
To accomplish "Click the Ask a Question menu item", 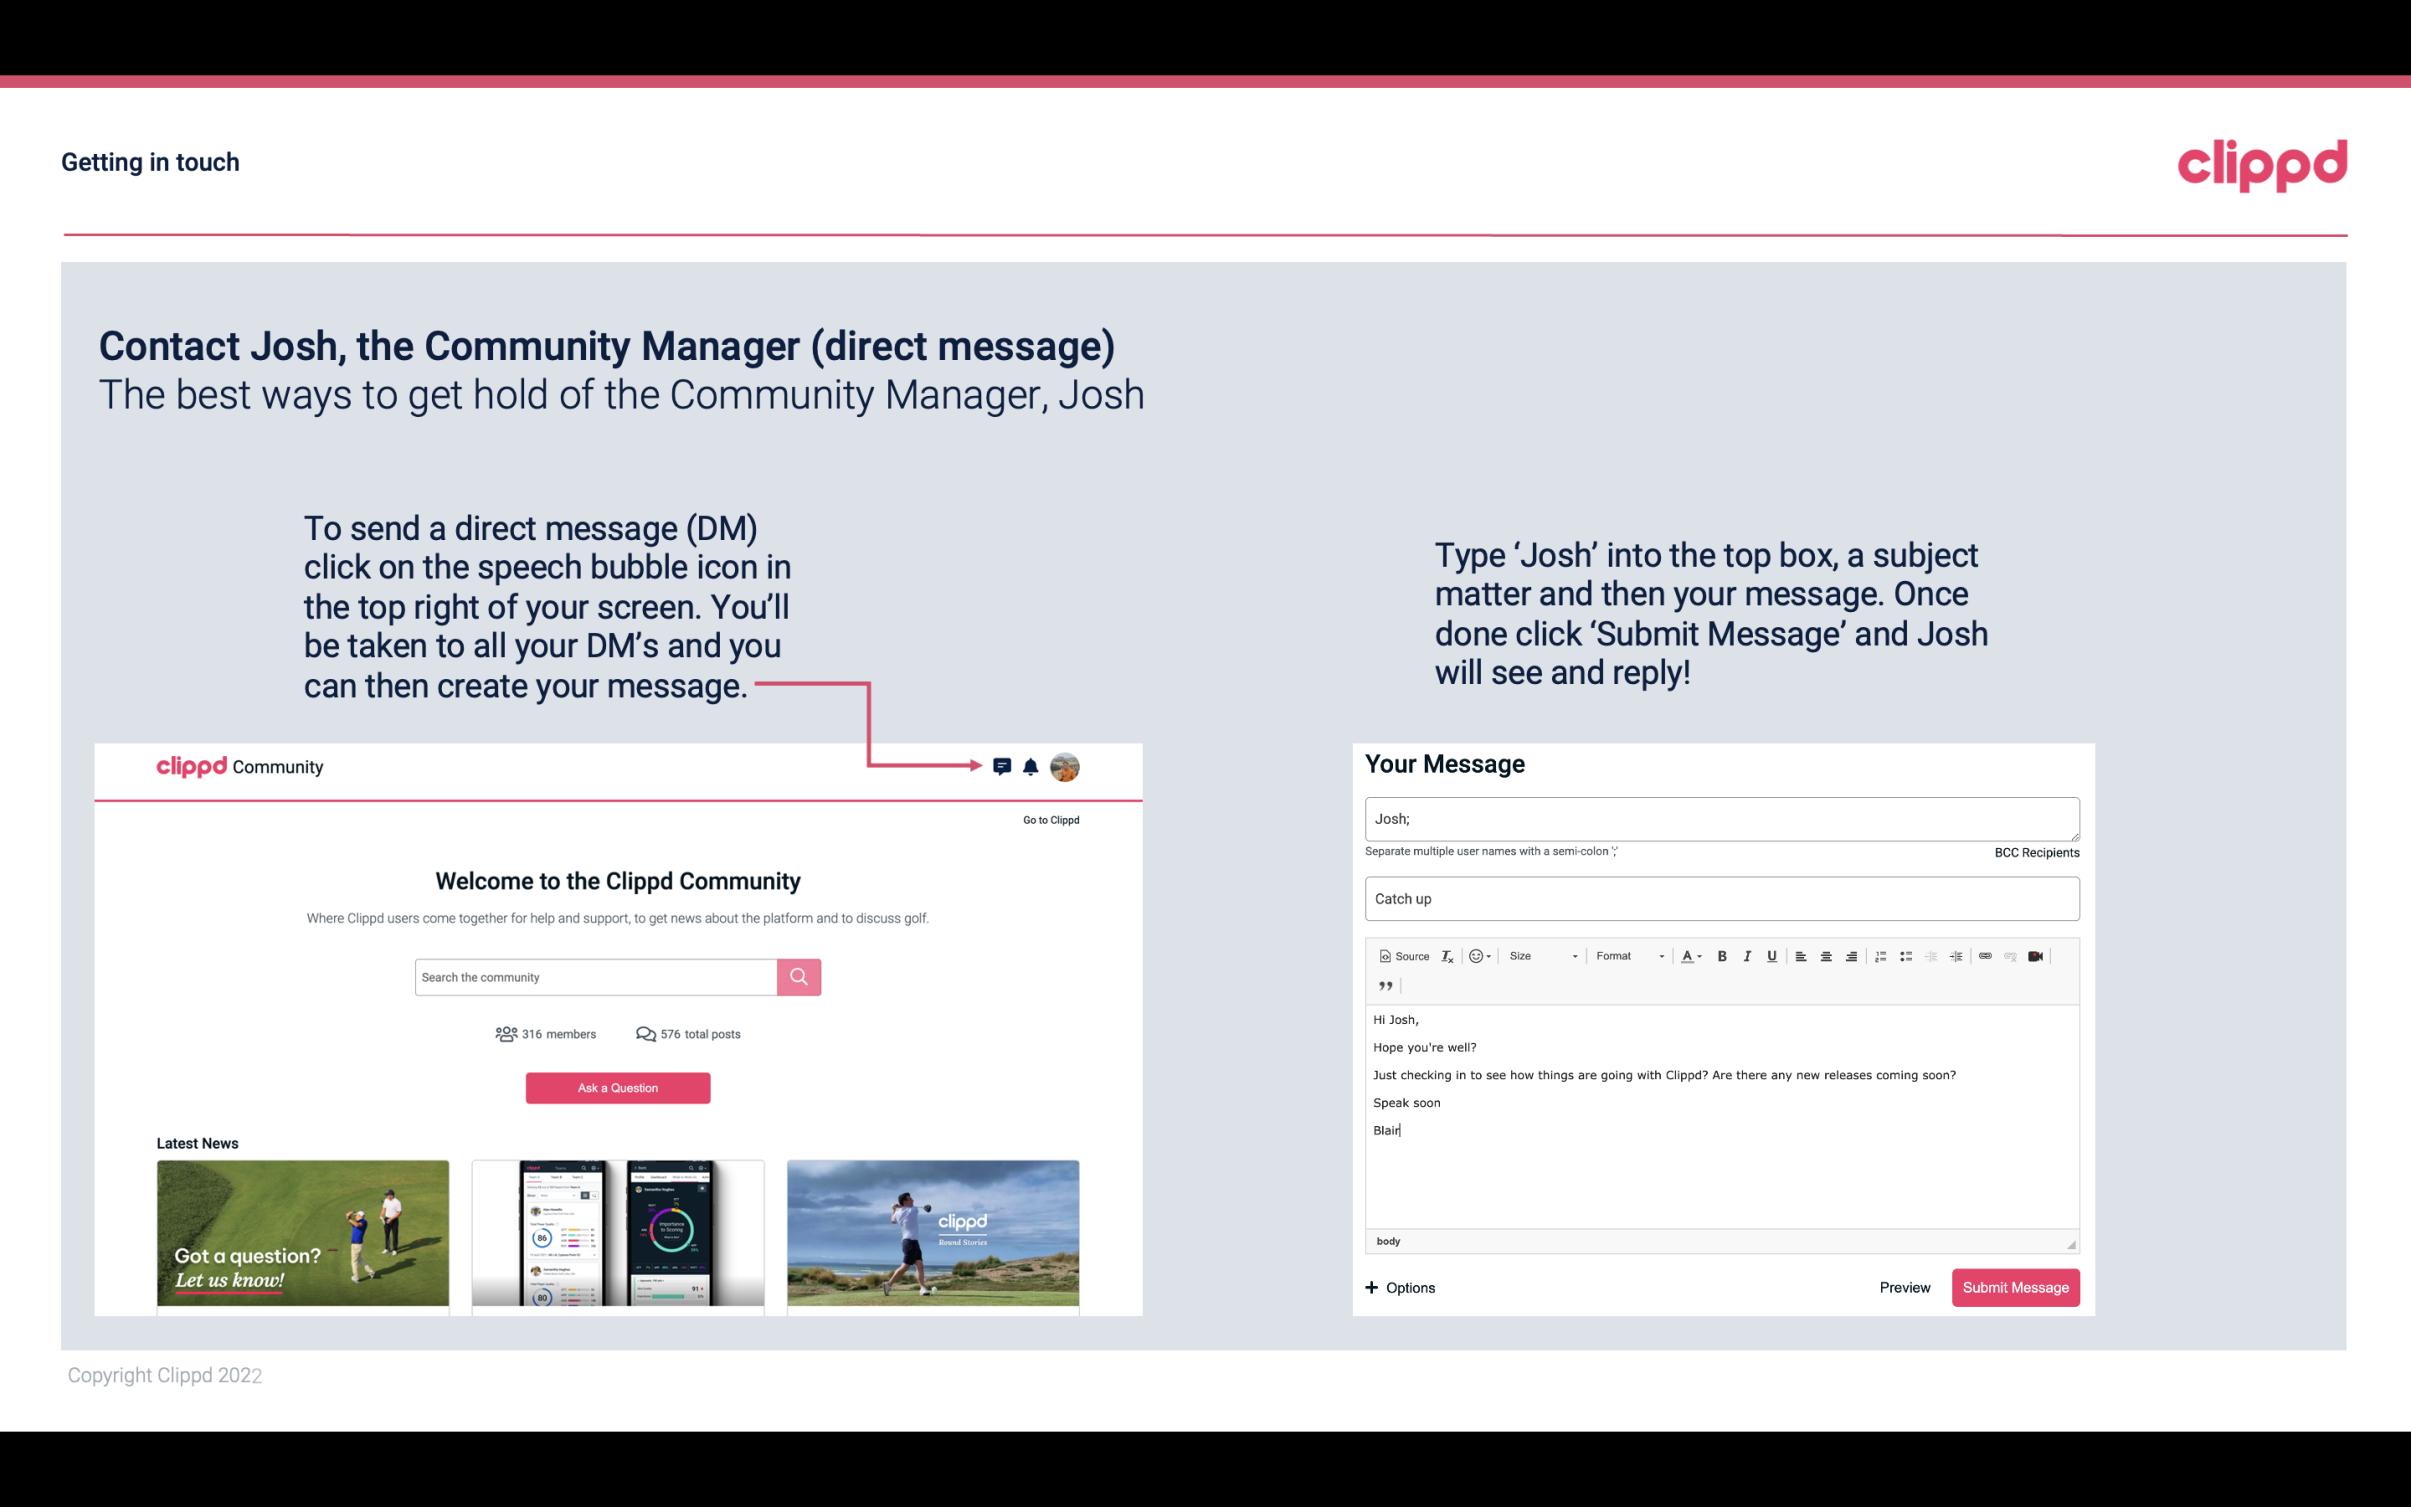I will 618,1087.
